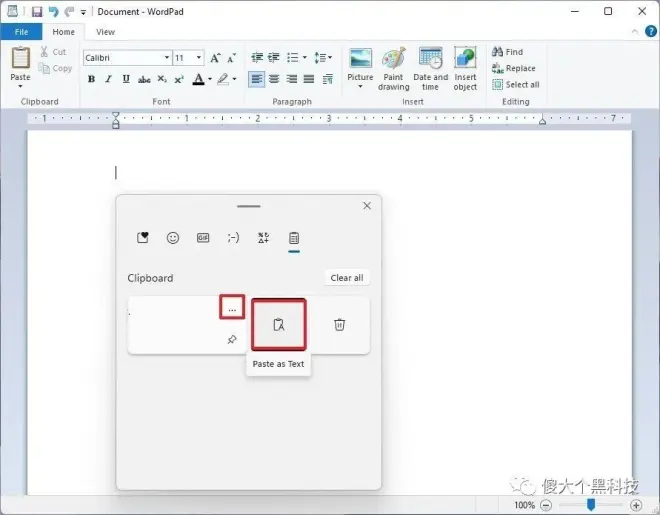
Task: Switch to the Home ribbon tab
Action: 64,32
